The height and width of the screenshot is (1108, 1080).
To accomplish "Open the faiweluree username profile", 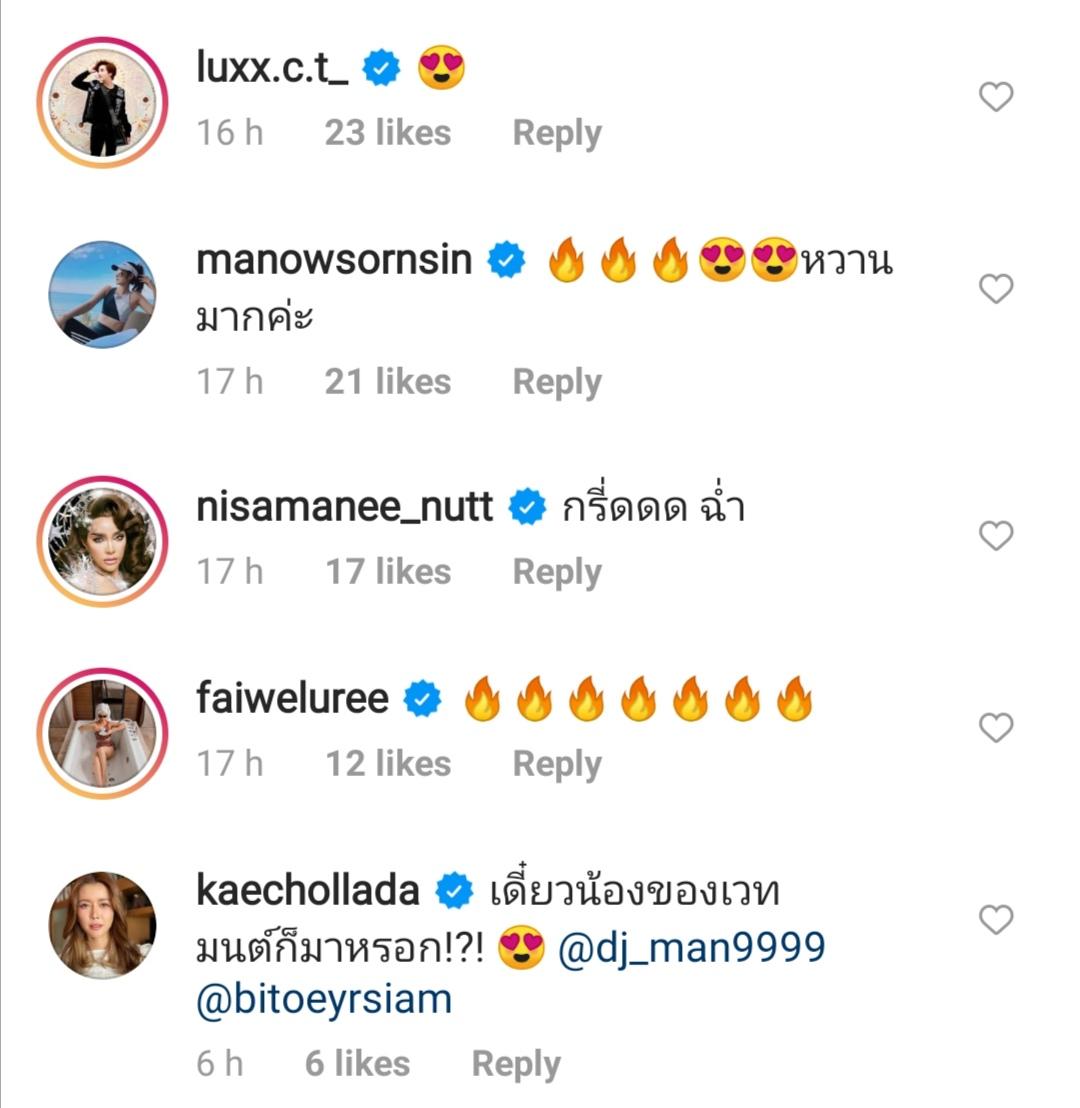I will pos(292,698).
